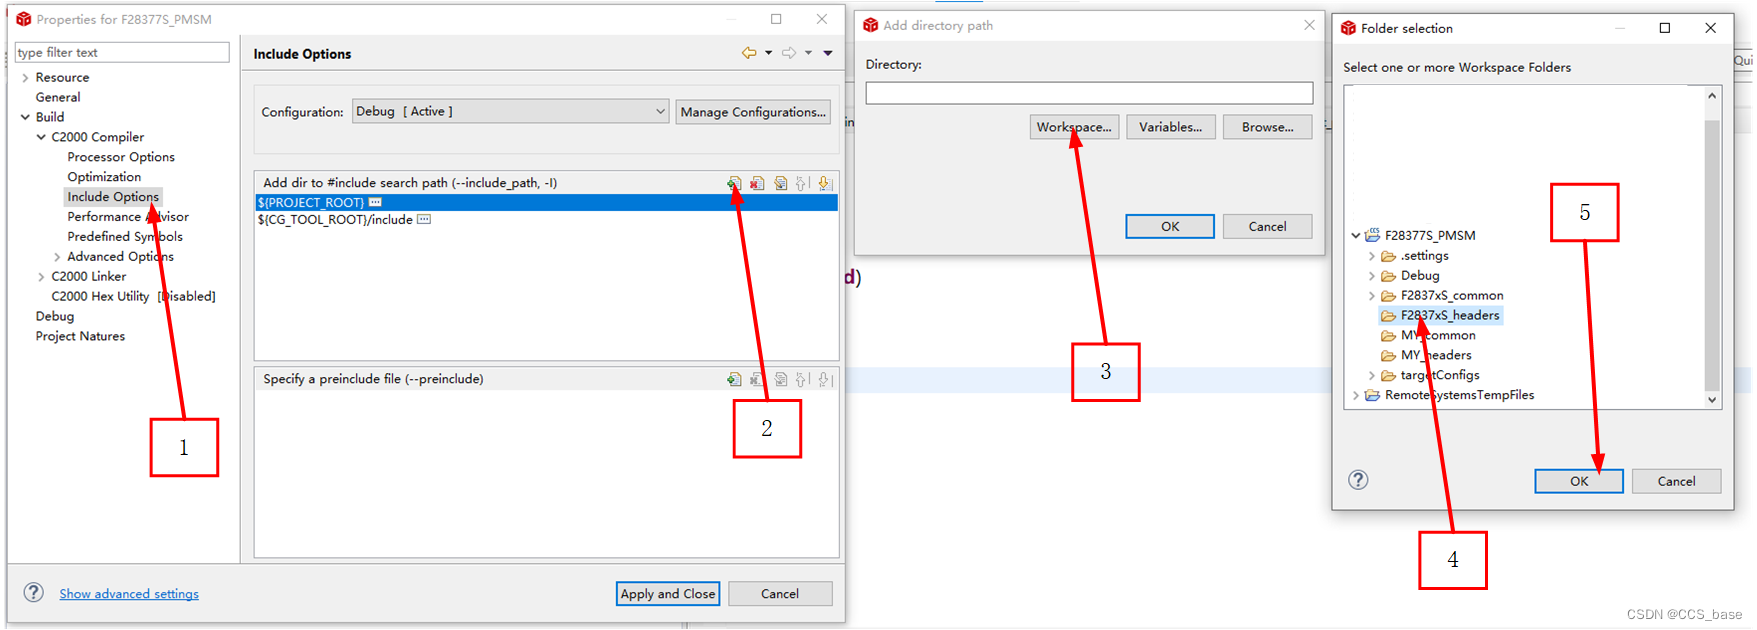Click the Workspace... button

coord(1074,127)
